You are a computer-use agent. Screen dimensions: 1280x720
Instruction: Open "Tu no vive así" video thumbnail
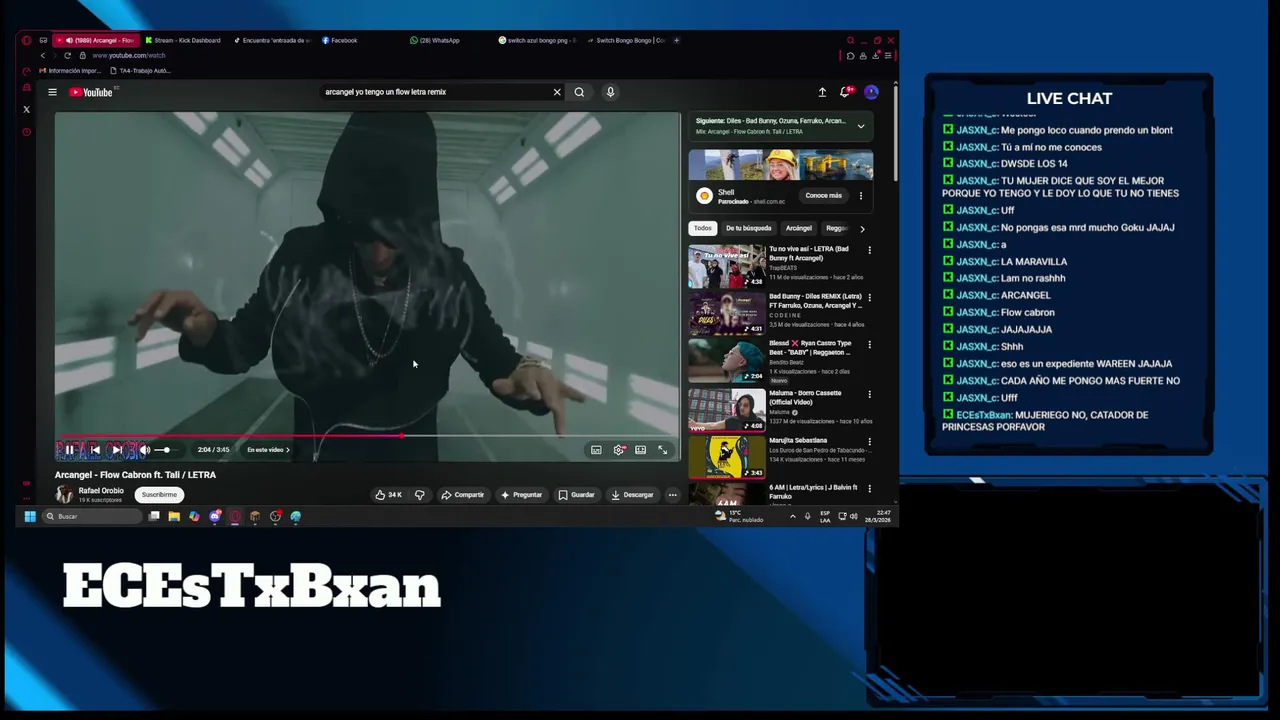pos(727,266)
